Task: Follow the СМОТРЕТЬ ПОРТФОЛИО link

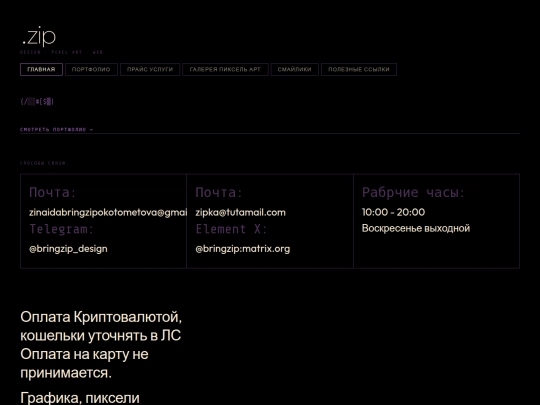Action: point(56,129)
